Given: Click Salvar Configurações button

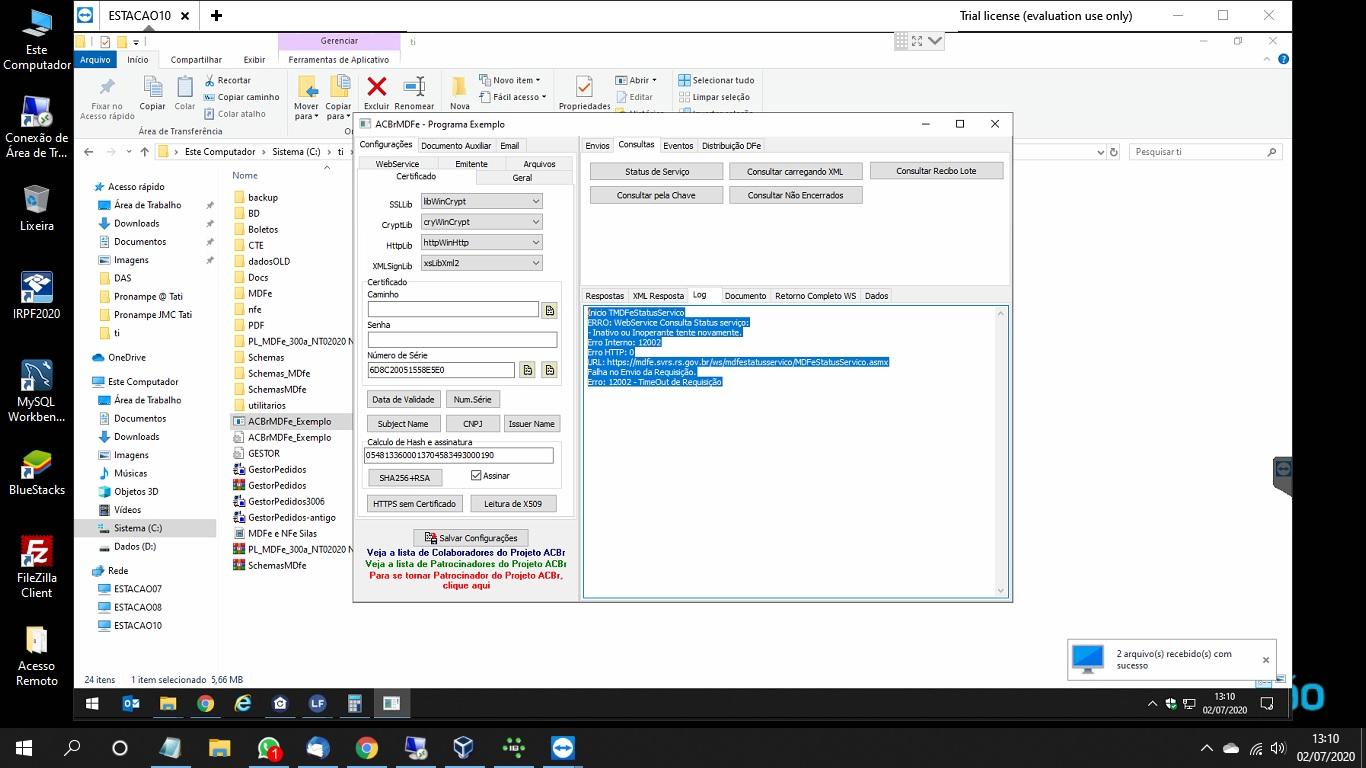Looking at the screenshot, I should coord(470,538).
